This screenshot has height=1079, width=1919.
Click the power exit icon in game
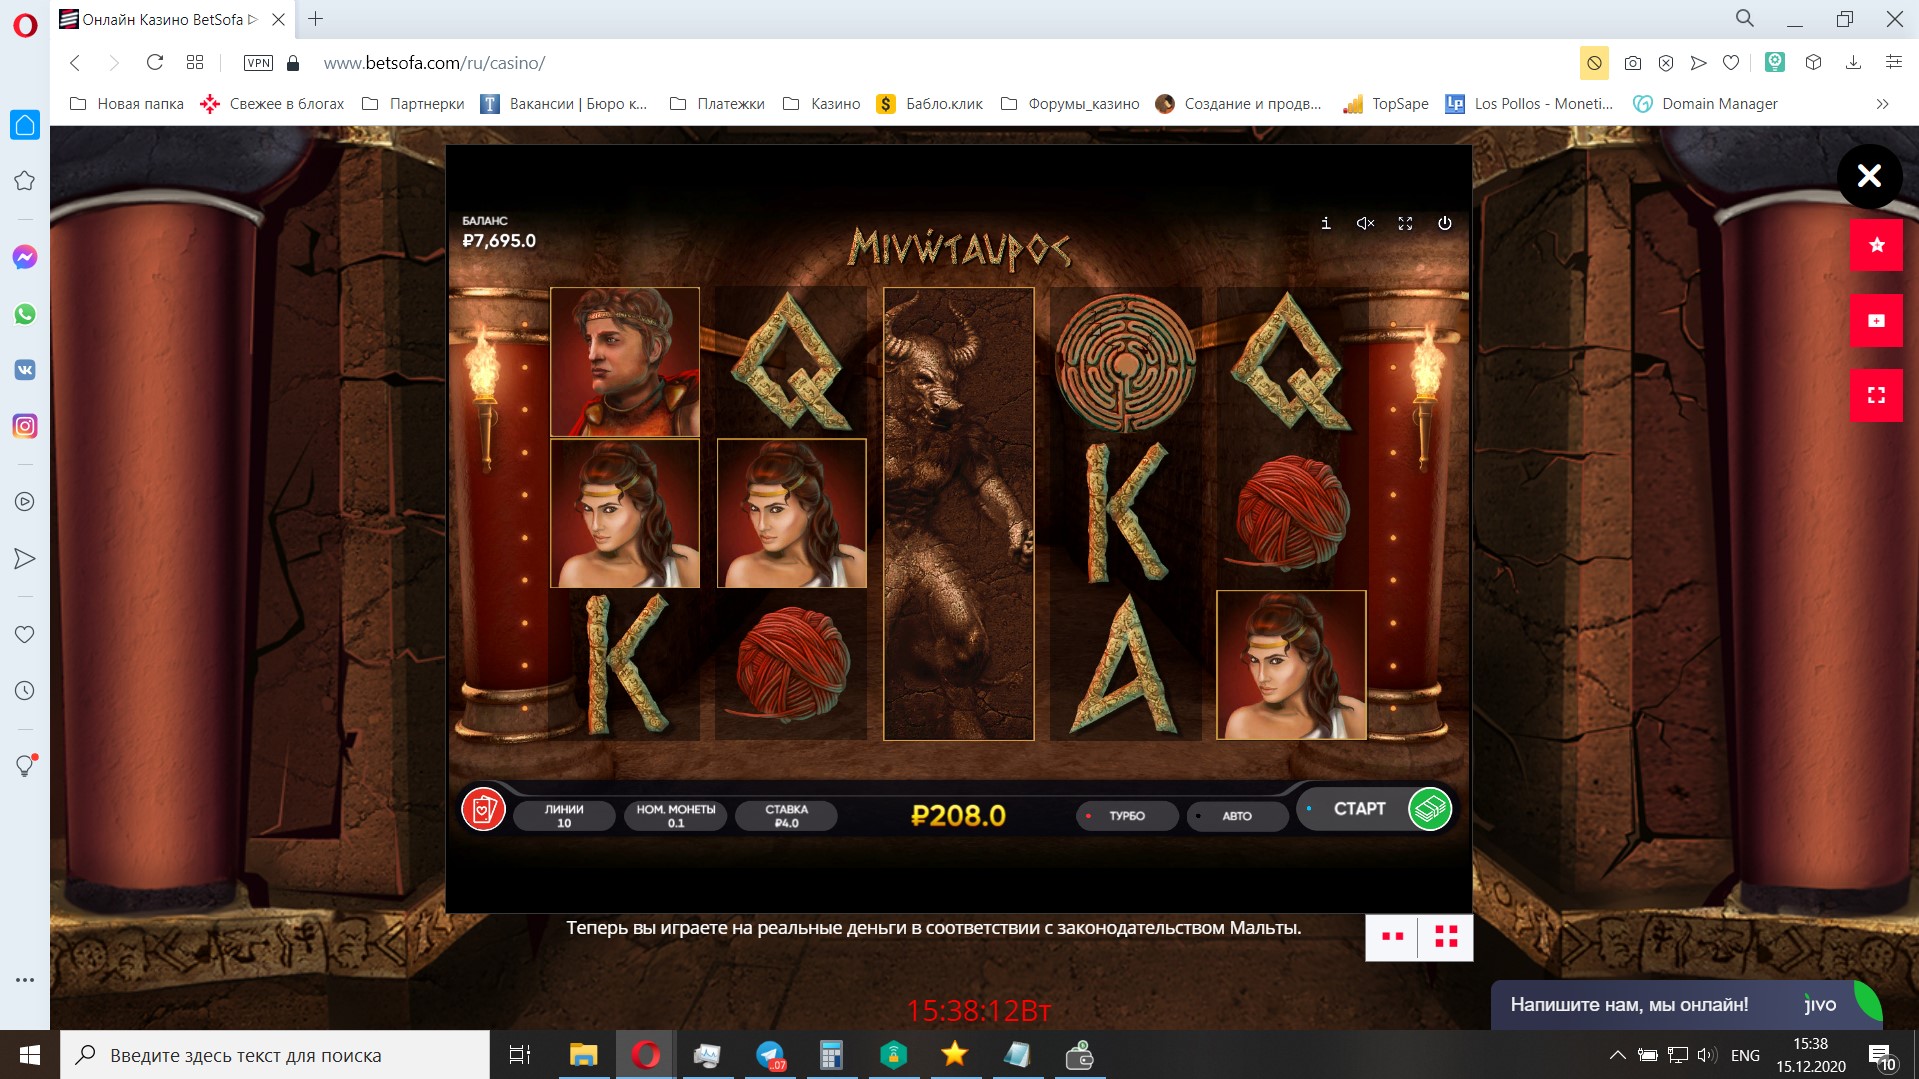point(1444,223)
